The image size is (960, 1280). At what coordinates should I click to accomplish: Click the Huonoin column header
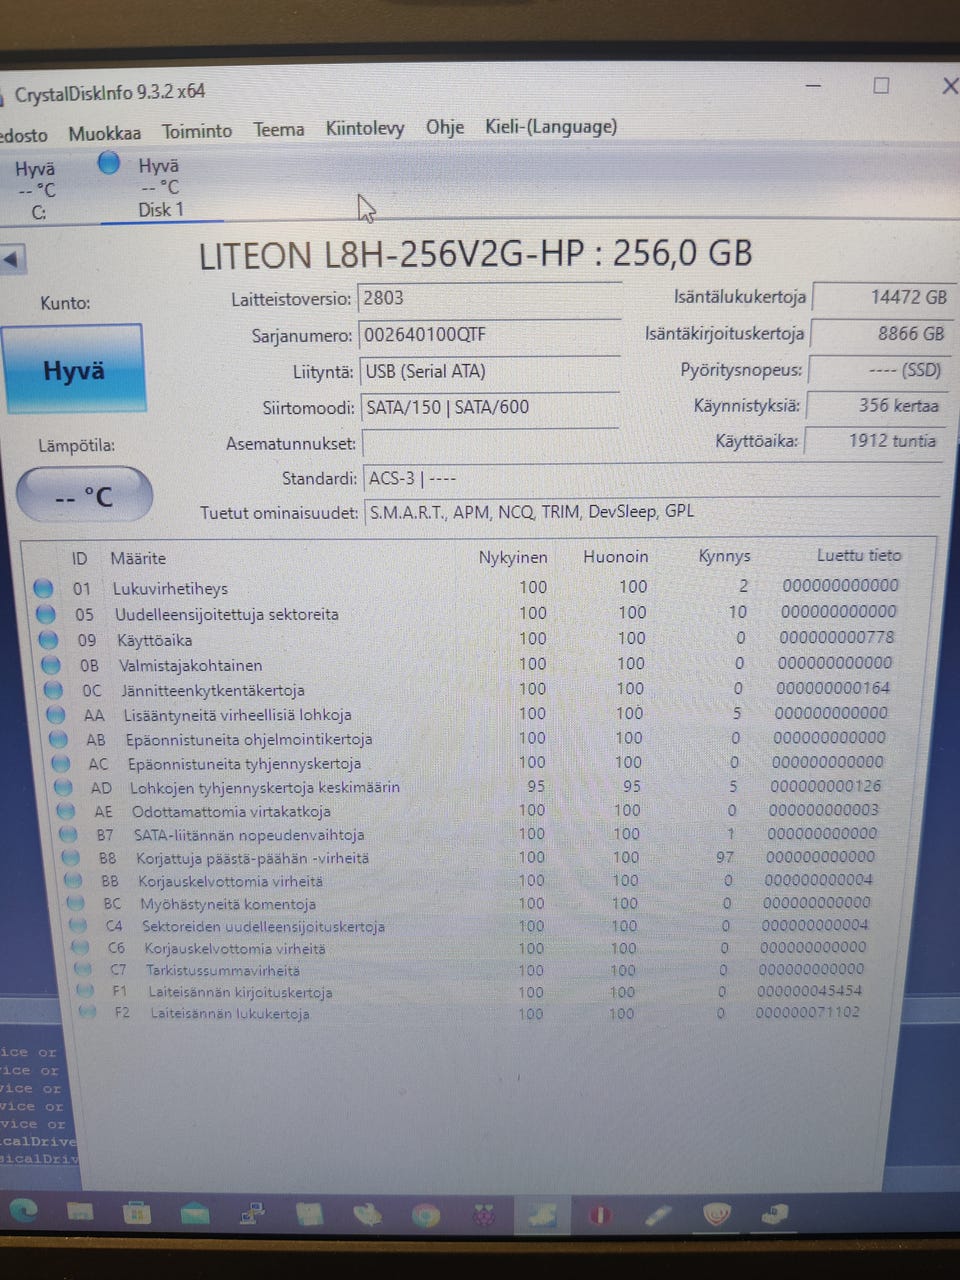[x=616, y=557]
